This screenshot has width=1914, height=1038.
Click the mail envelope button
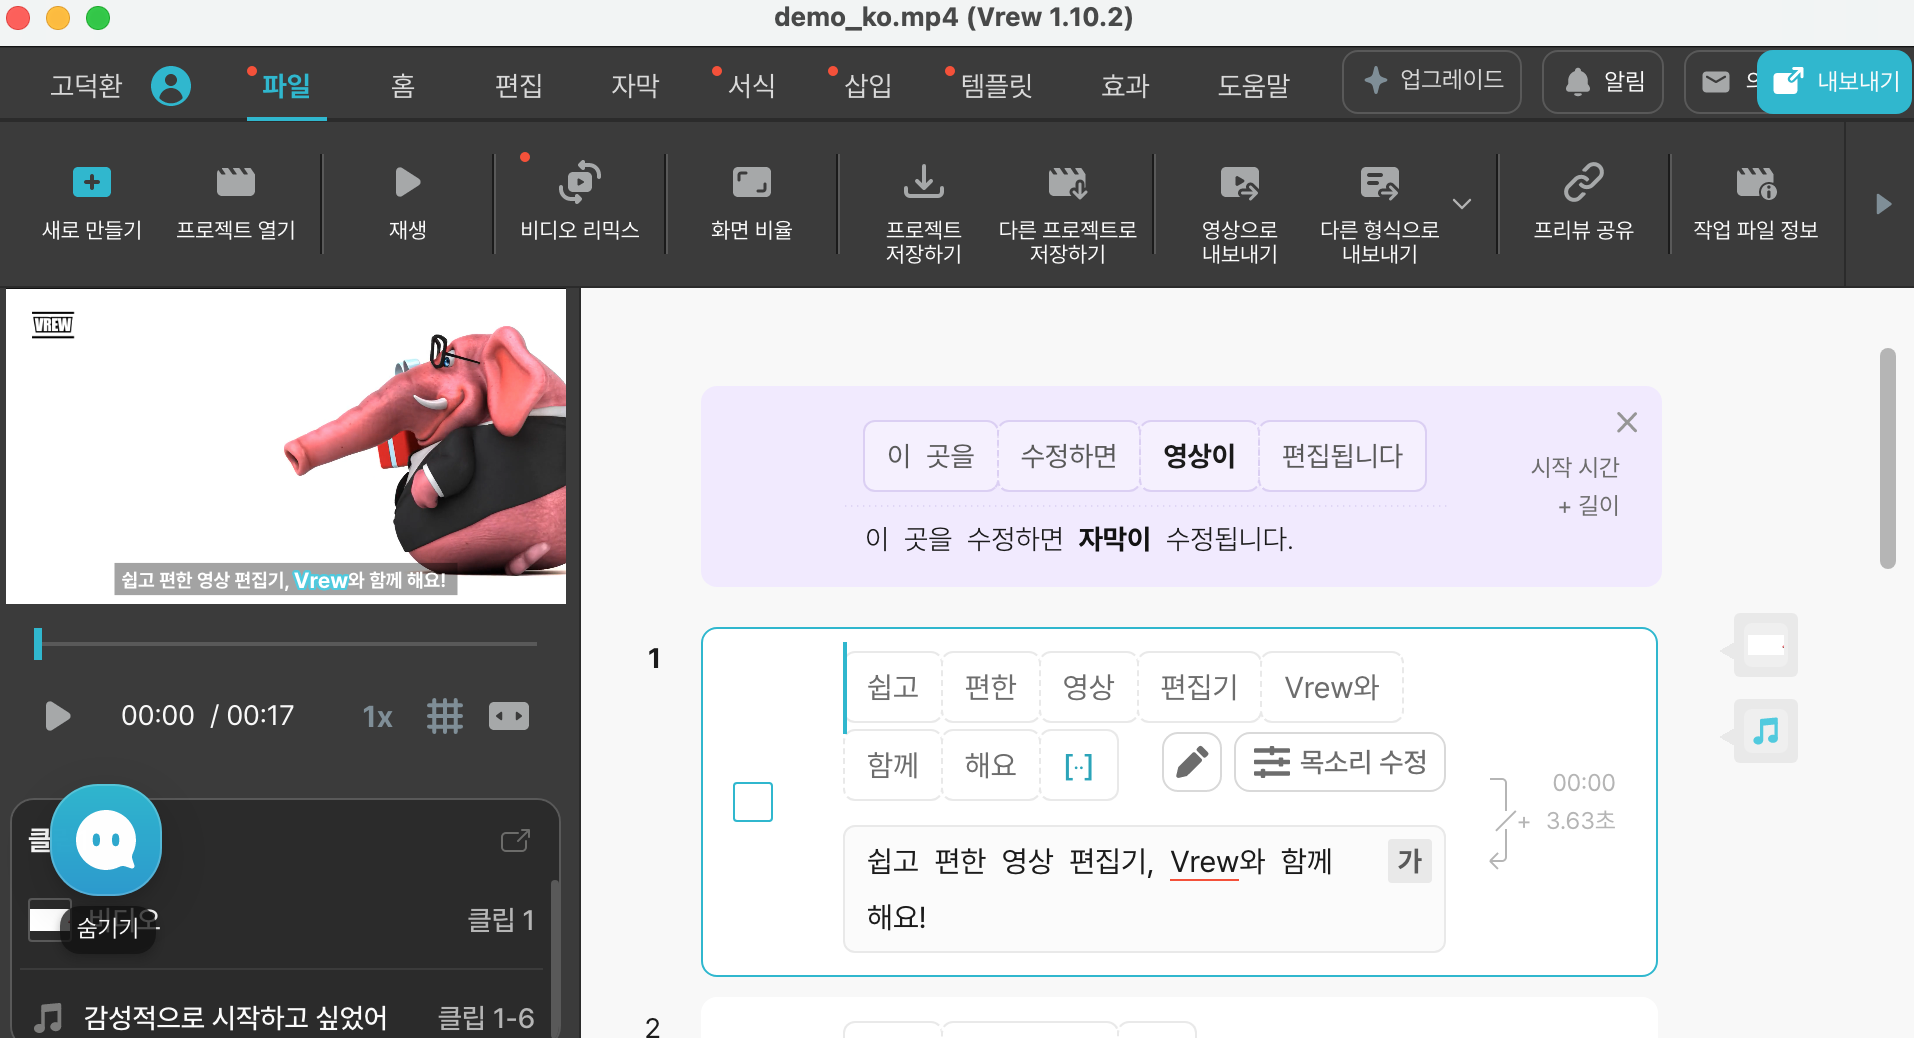(1716, 81)
